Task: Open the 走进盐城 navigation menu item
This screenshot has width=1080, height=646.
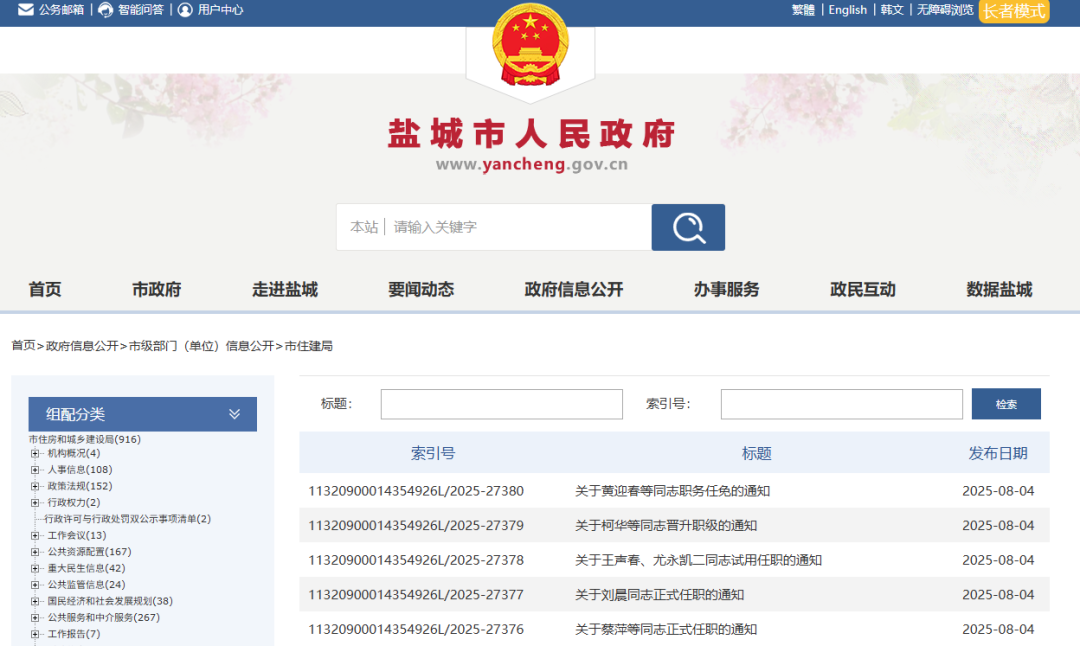Action: (x=284, y=289)
